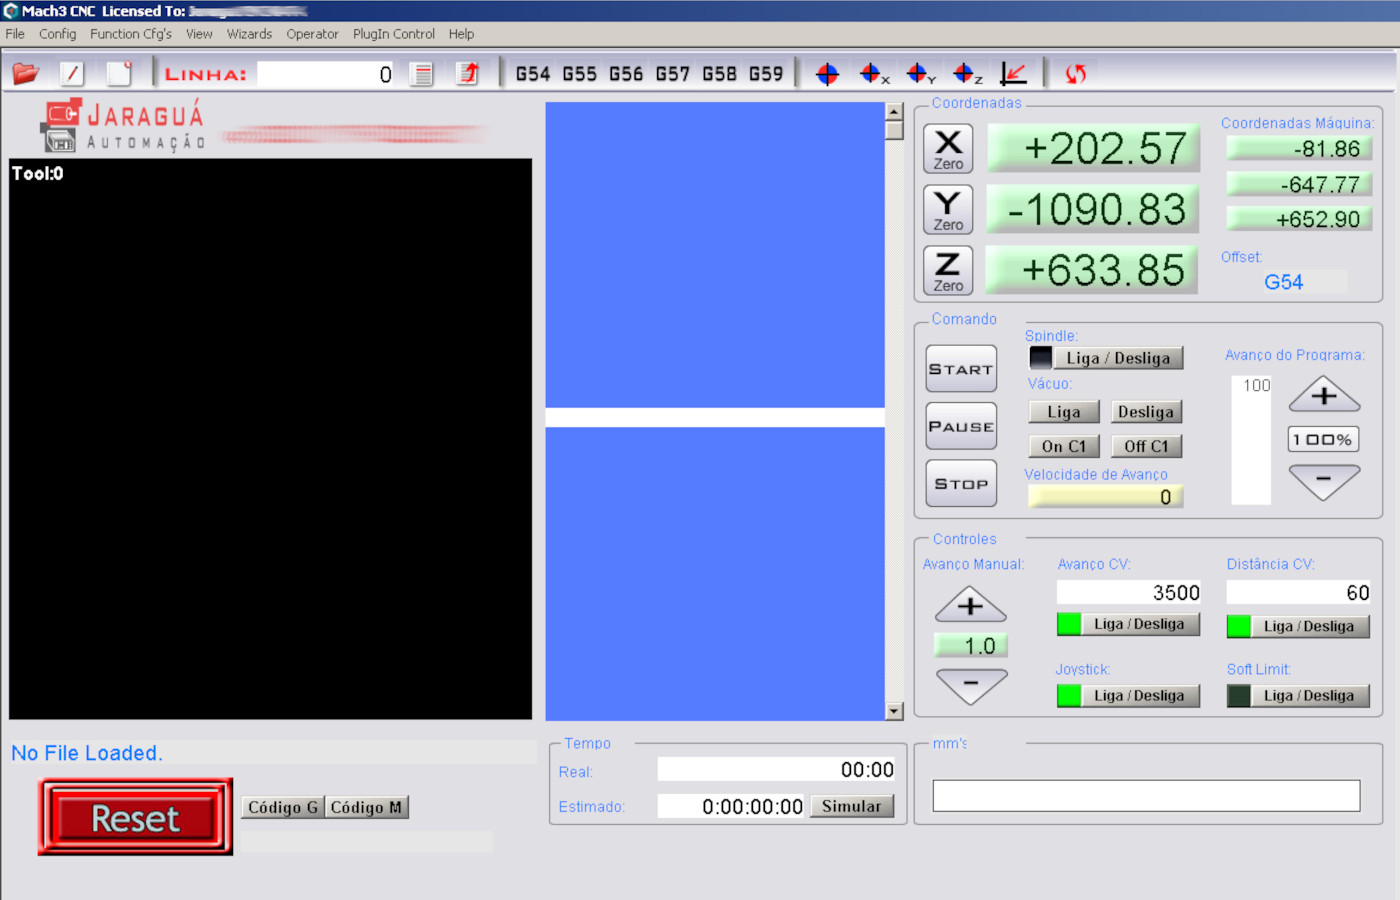The height and width of the screenshot is (900, 1400).
Task: Click the Simular button
Action: click(x=852, y=806)
